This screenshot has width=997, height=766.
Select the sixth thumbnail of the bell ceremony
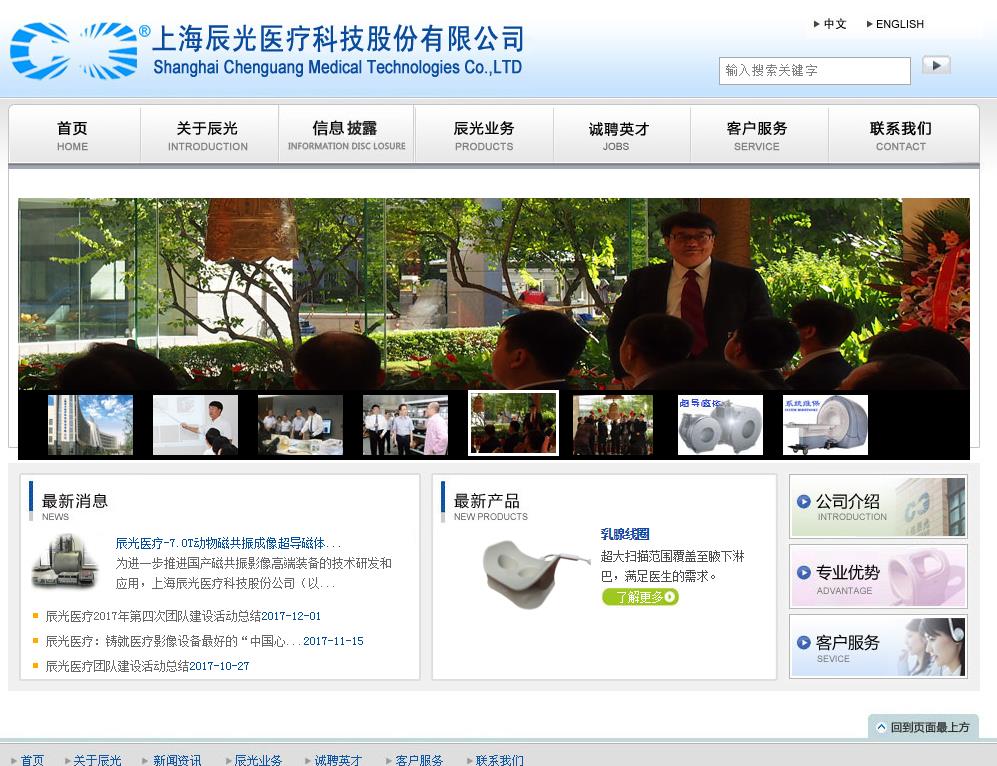point(613,425)
